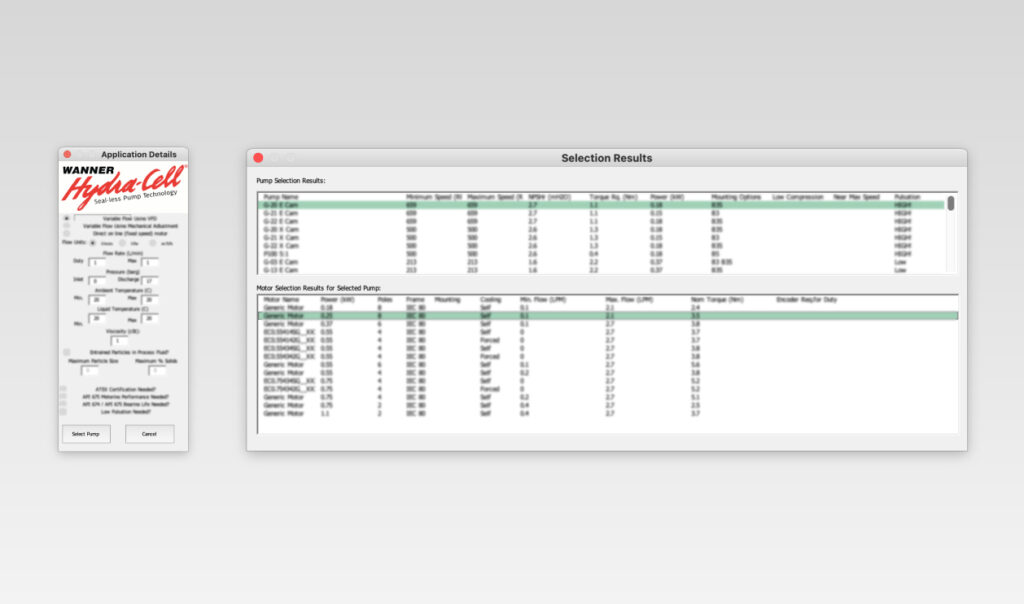
Task: Select the G-21 X Cam pump row
Action: (x=601, y=238)
